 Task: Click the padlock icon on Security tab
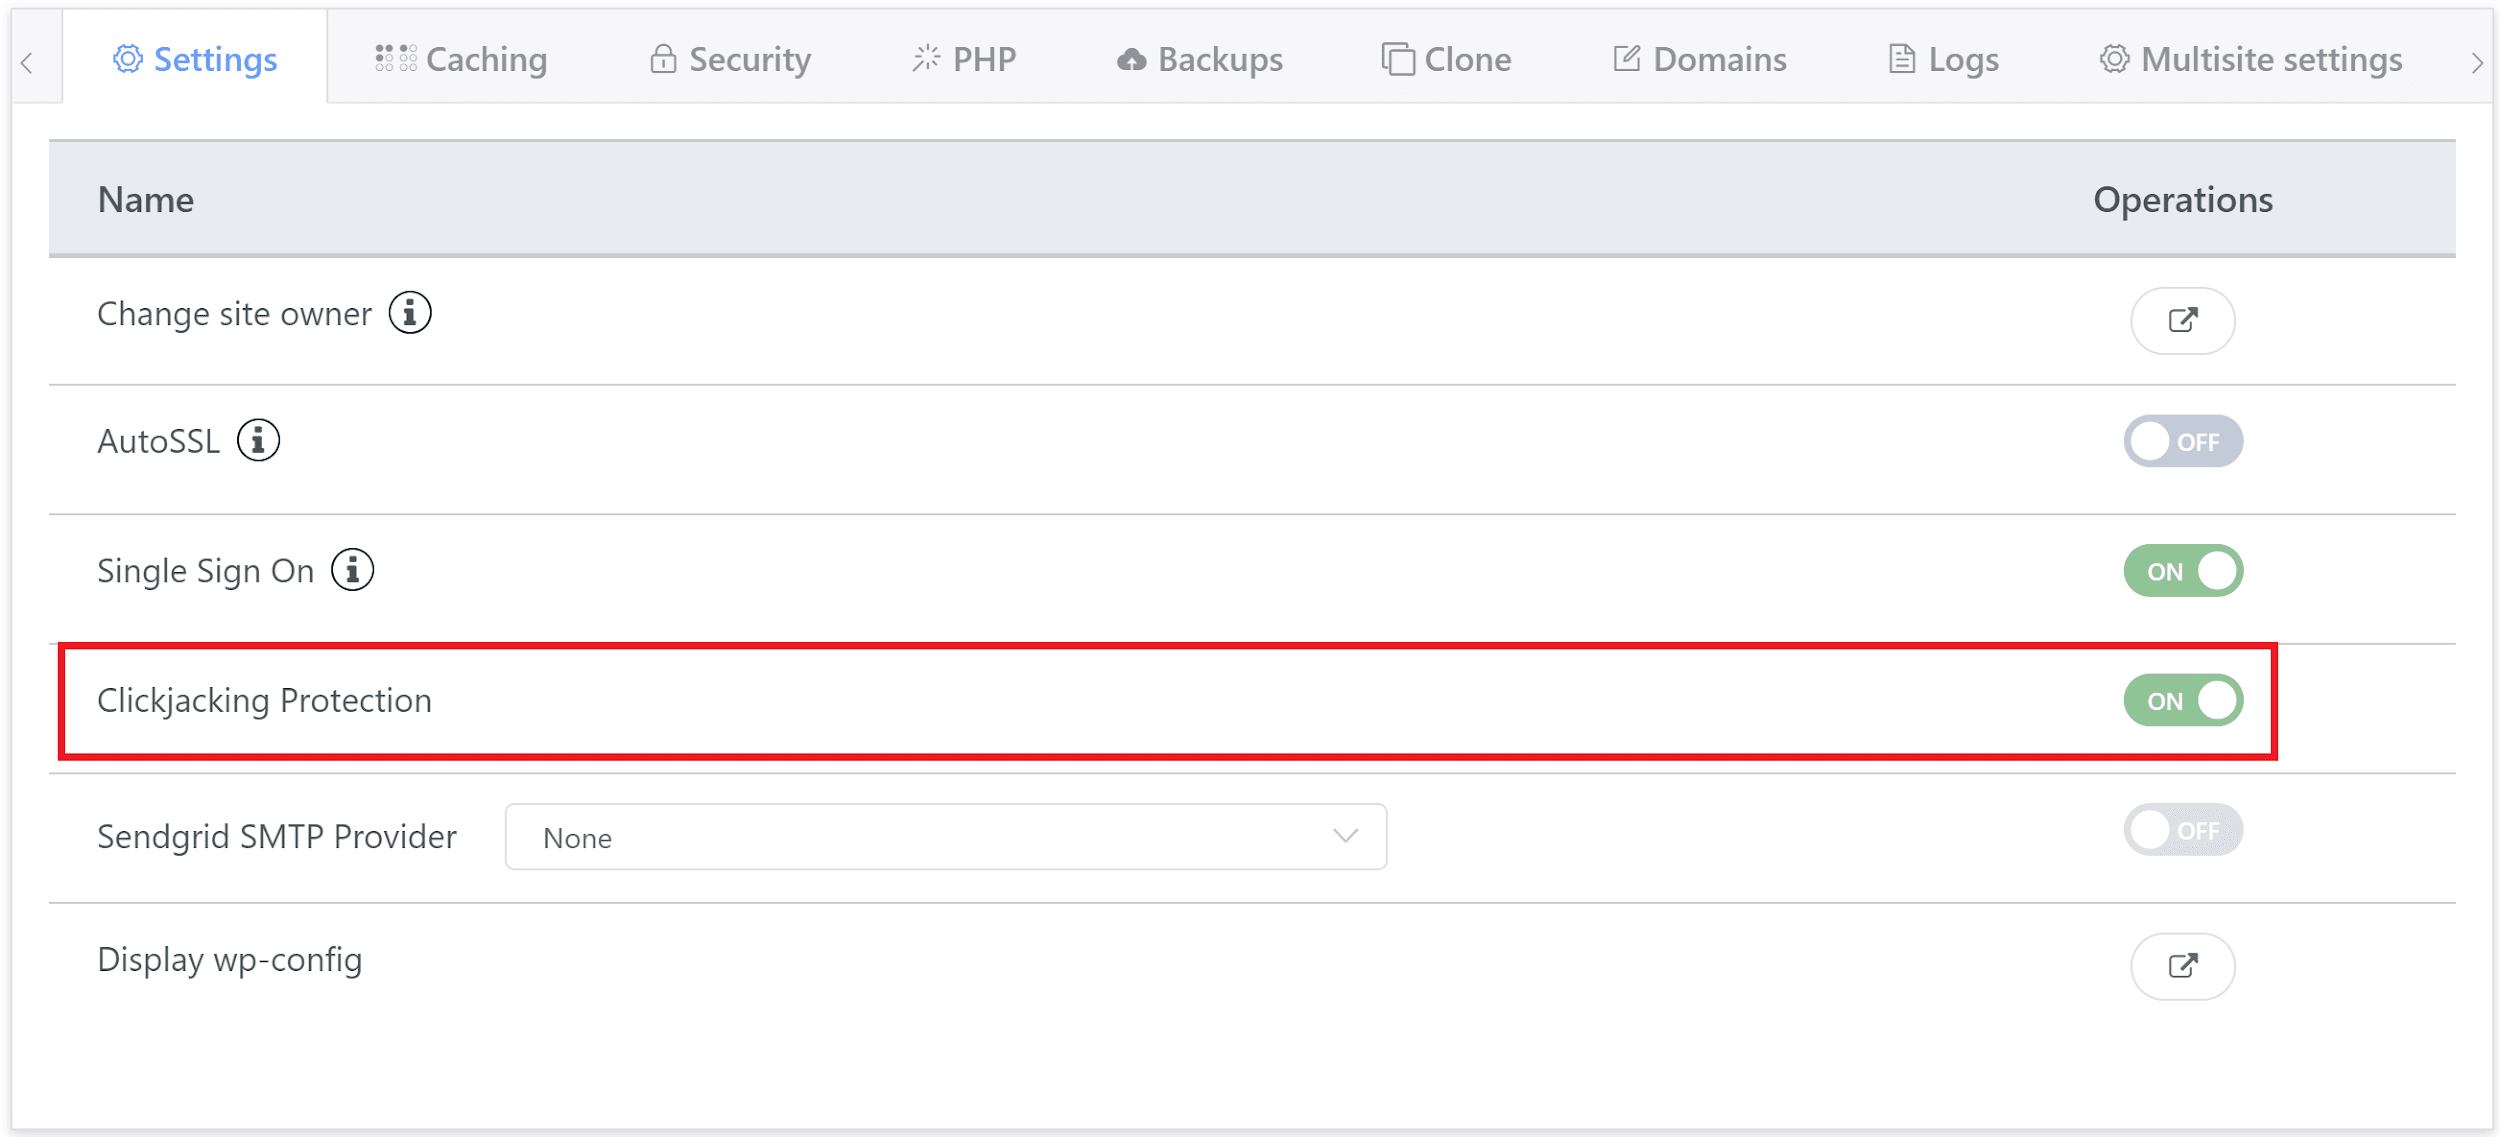[x=662, y=58]
